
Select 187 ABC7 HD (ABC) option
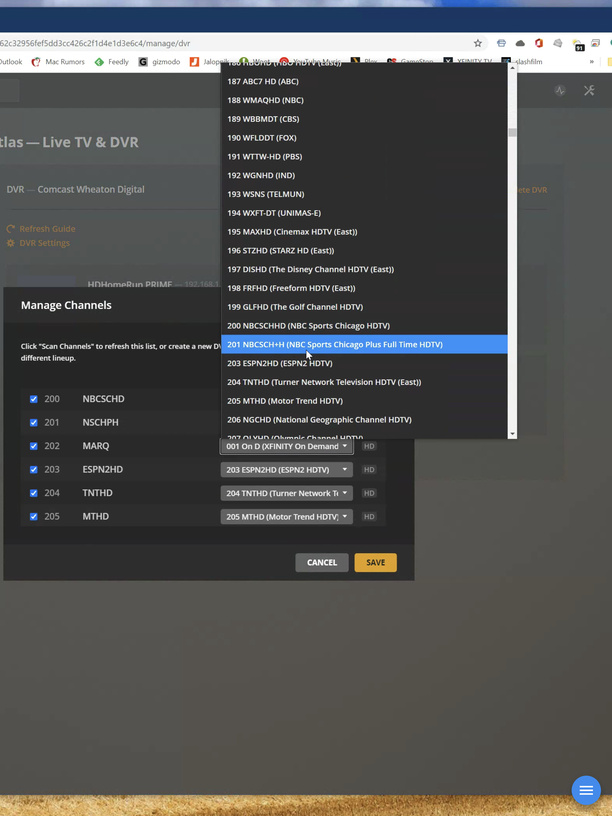point(364,81)
